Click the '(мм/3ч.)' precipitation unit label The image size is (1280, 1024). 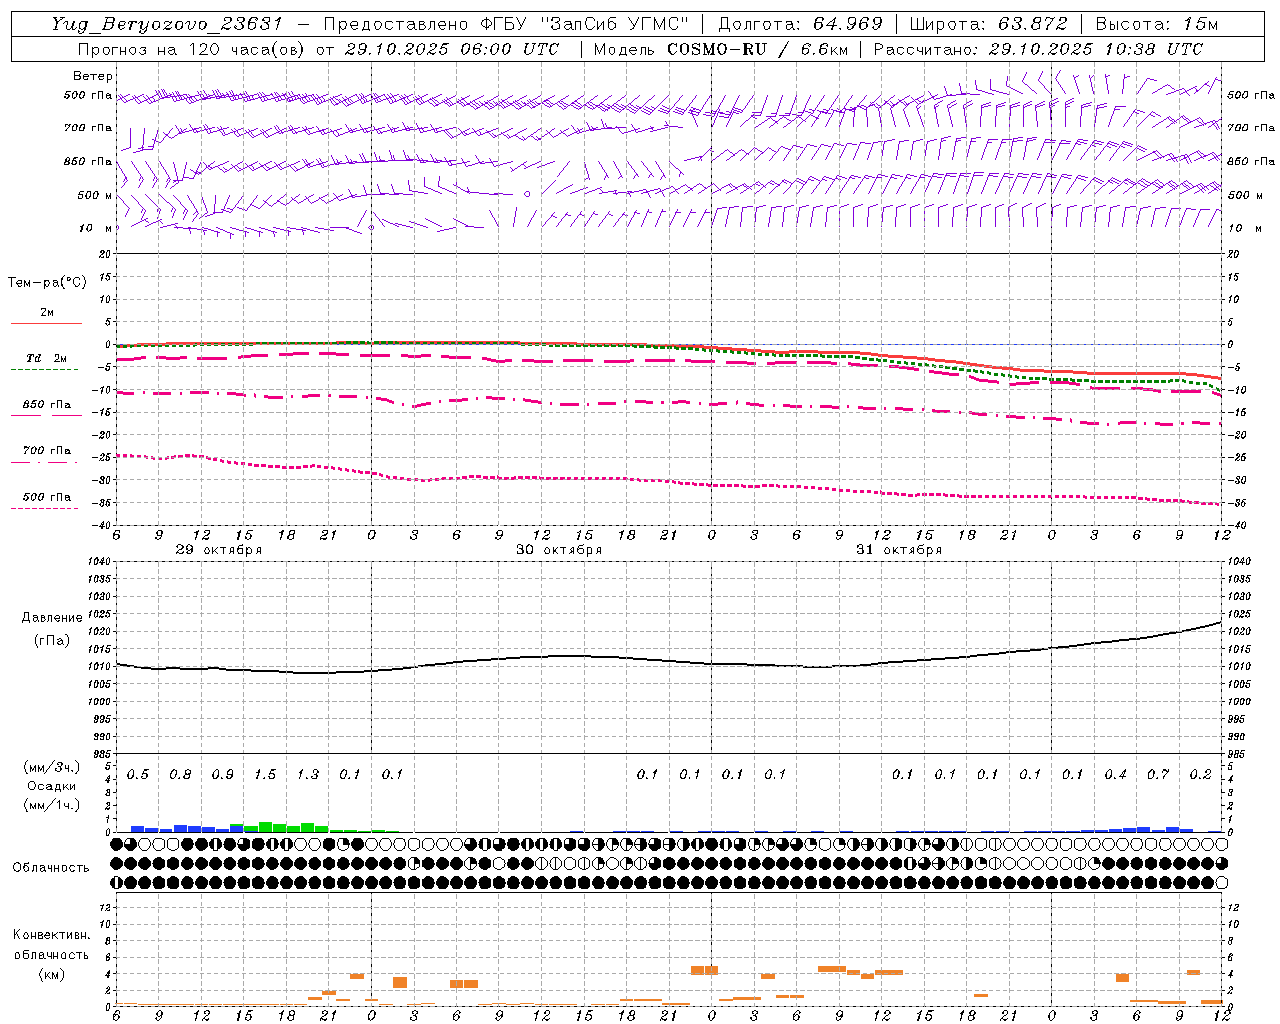click(52, 767)
